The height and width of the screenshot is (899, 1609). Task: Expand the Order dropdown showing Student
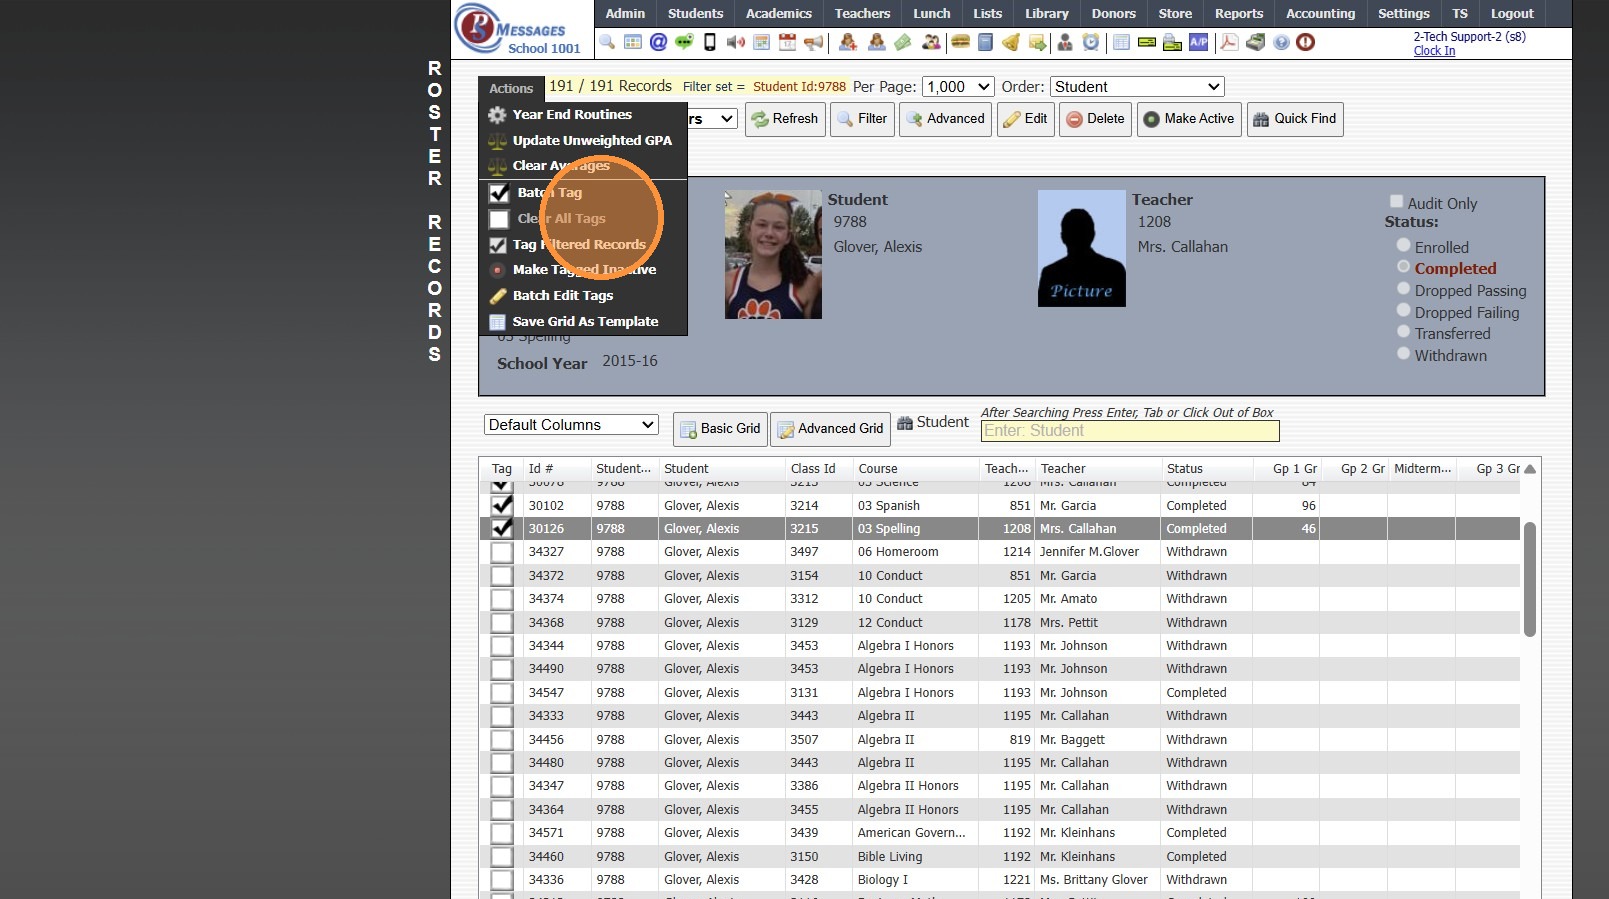(1137, 87)
